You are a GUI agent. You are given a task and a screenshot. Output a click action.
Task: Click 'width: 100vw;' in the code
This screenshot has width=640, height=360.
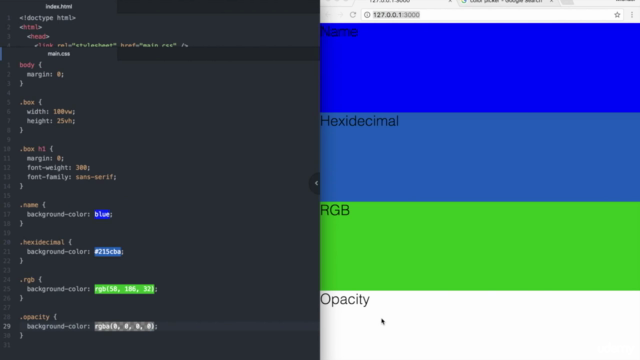click(x=51, y=111)
